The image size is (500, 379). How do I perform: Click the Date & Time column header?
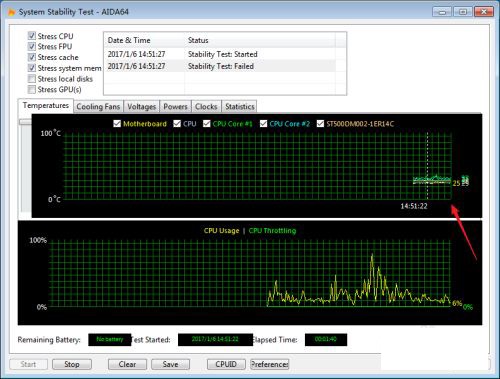click(x=144, y=40)
